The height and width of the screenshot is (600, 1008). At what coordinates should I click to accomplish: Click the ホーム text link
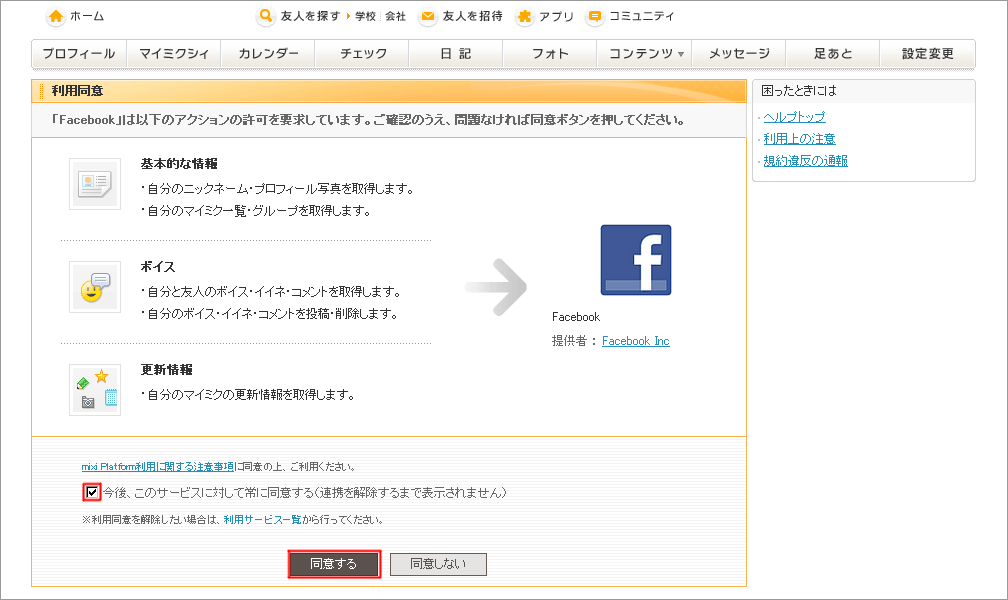coord(87,16)
